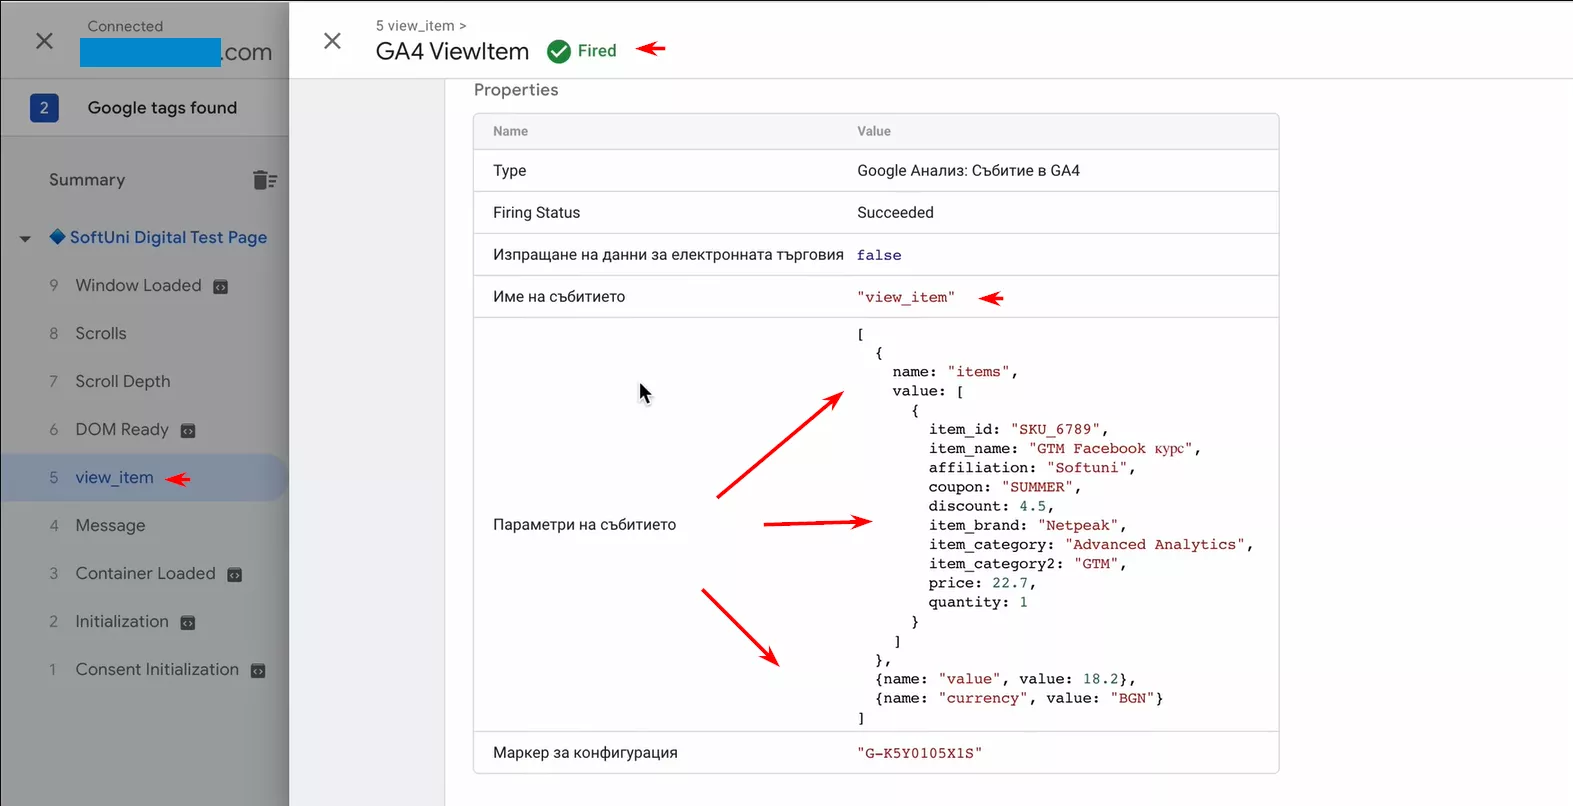Click the Name column header
The width and height of the screenshot is (1573, 806).
510,131
